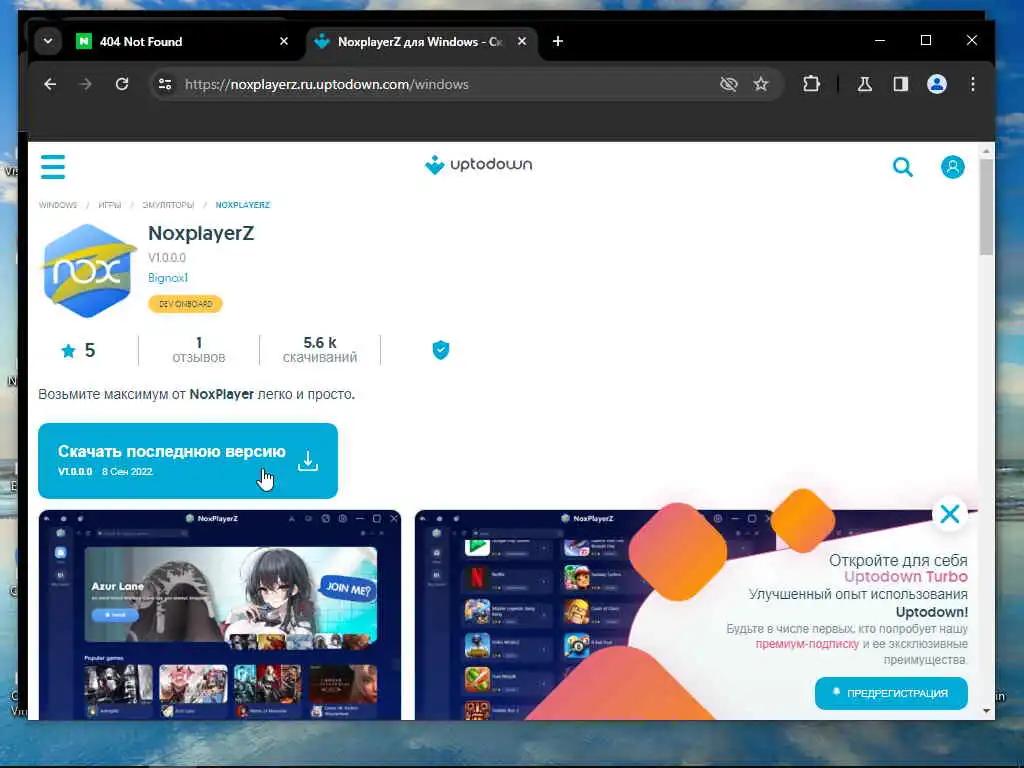This screenshot has width=1024, height=768.
Task: Open the Uptodown search magnifier
Action: [x=903, y=167]
